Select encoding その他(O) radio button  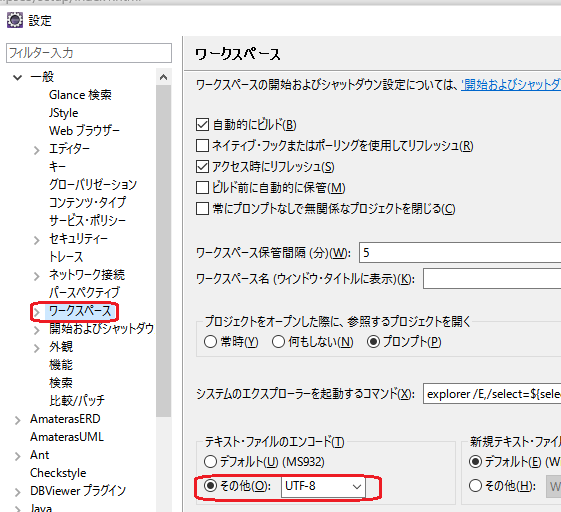210,486
